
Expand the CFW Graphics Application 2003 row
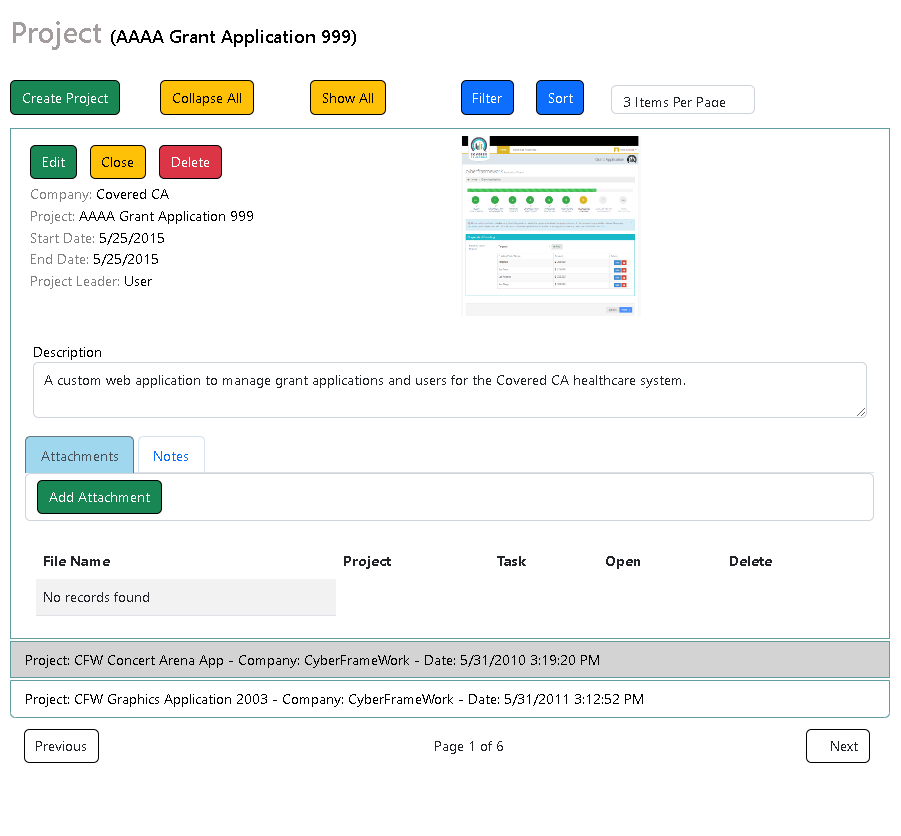[449, 699]
